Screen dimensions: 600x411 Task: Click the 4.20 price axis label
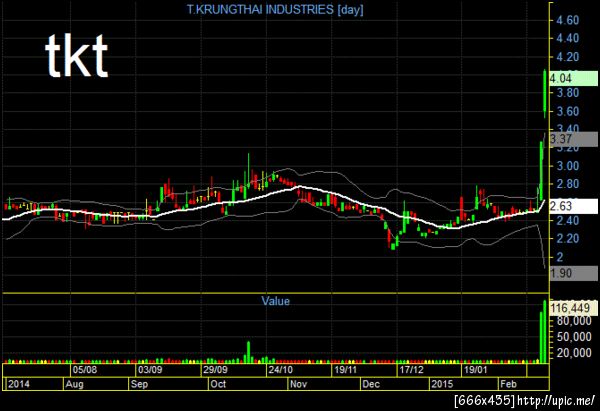pyautogui.click(x=568, y=57)
